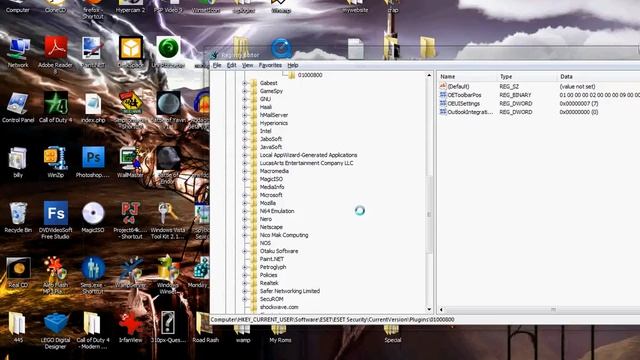Expand the Nero registry key
This screenshot has height=360, width=640.
click(x=244, y=219)
